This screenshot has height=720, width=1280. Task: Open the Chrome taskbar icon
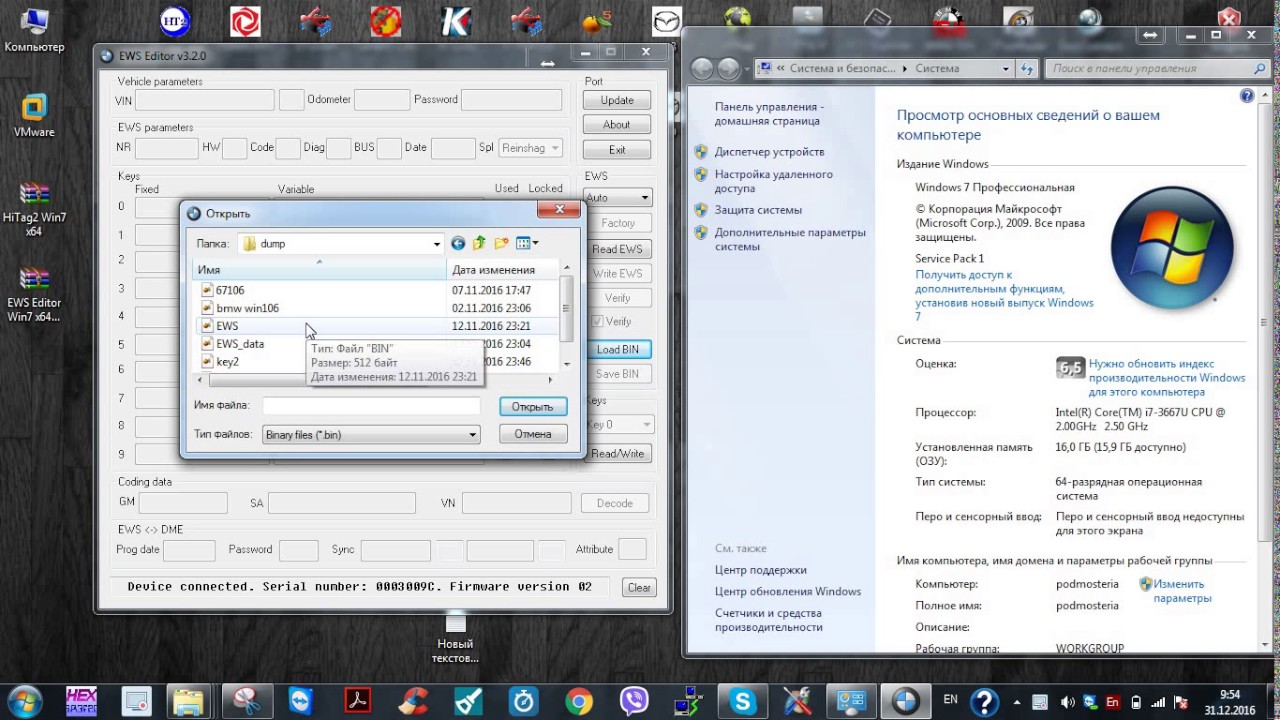[x=578, y=702]
